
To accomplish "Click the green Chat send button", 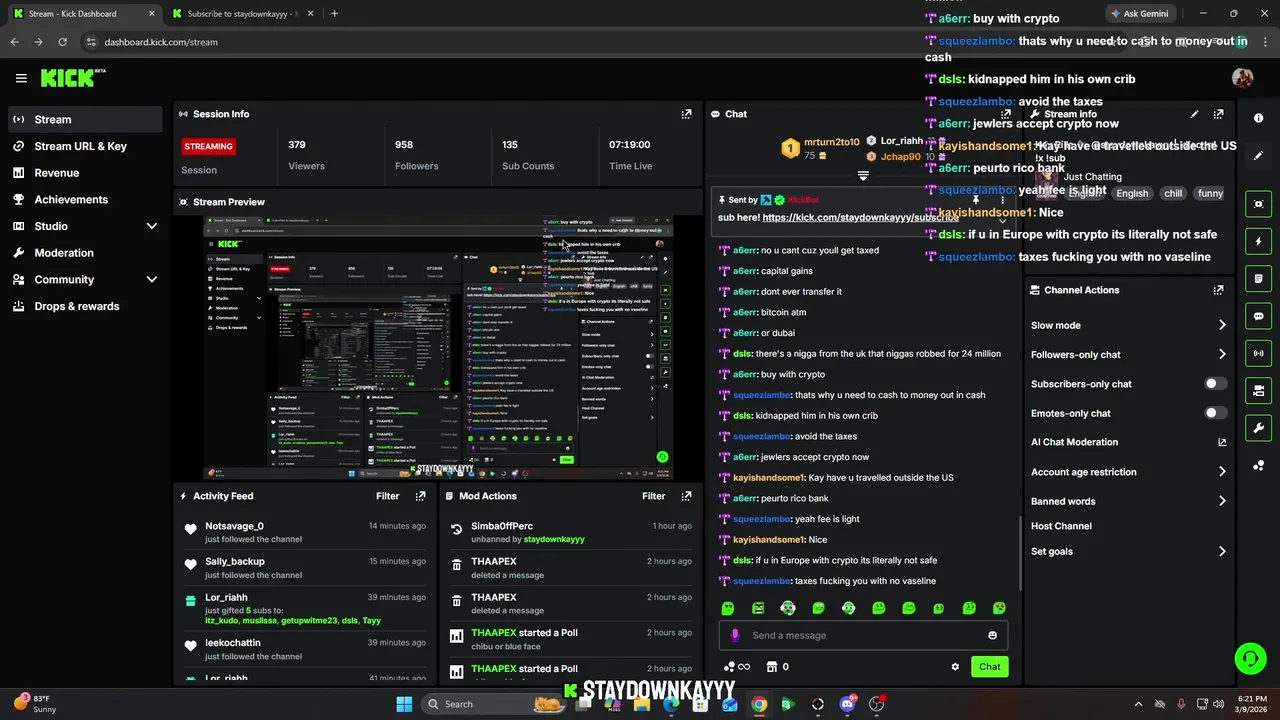I will point(989,667).
